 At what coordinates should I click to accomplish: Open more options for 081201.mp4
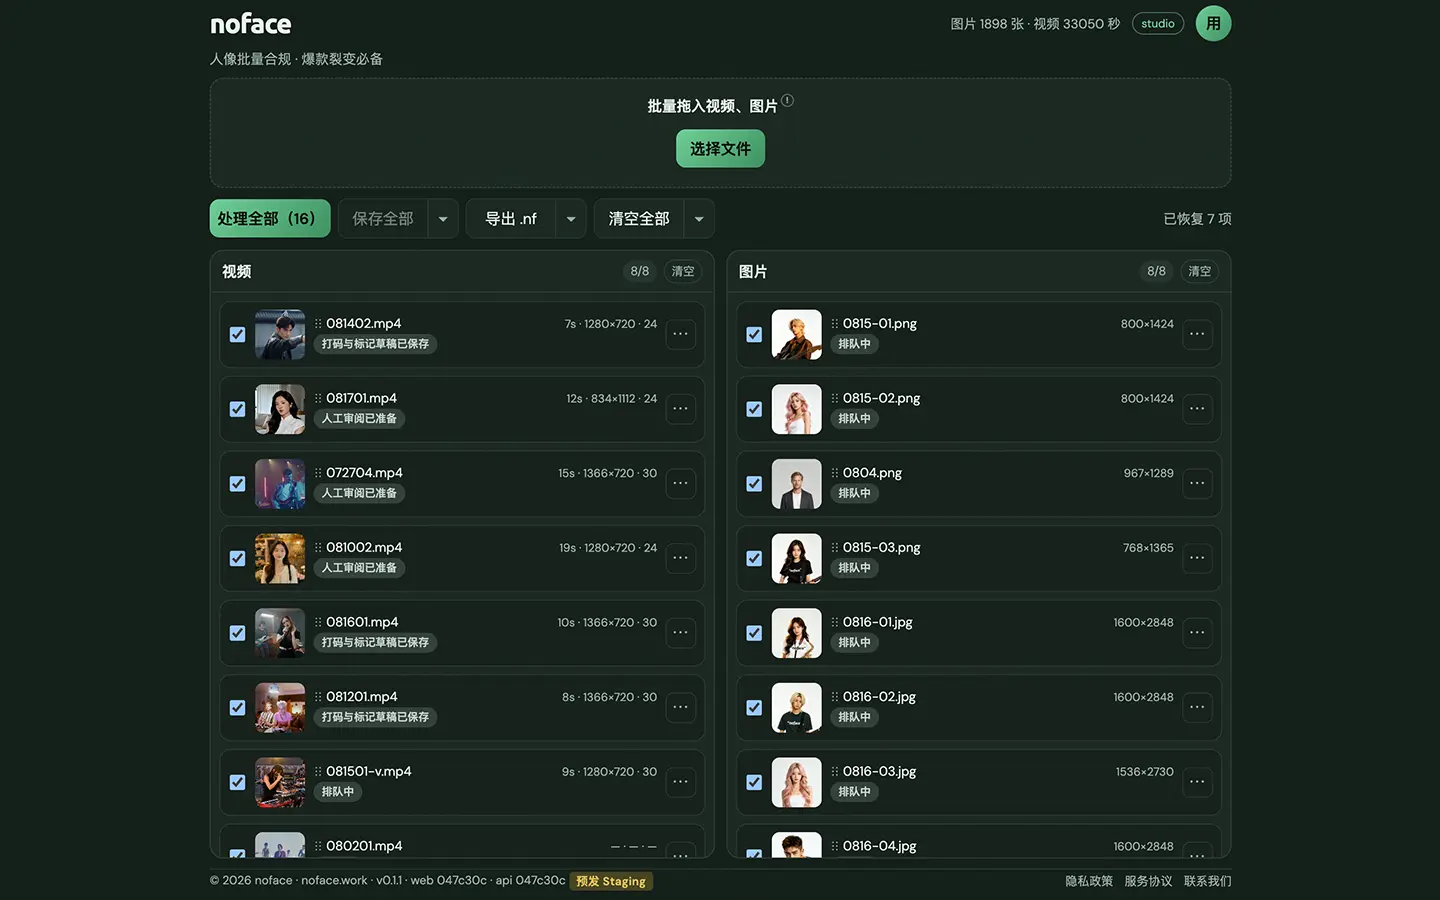pyautogui.click(x=680, y=707)
